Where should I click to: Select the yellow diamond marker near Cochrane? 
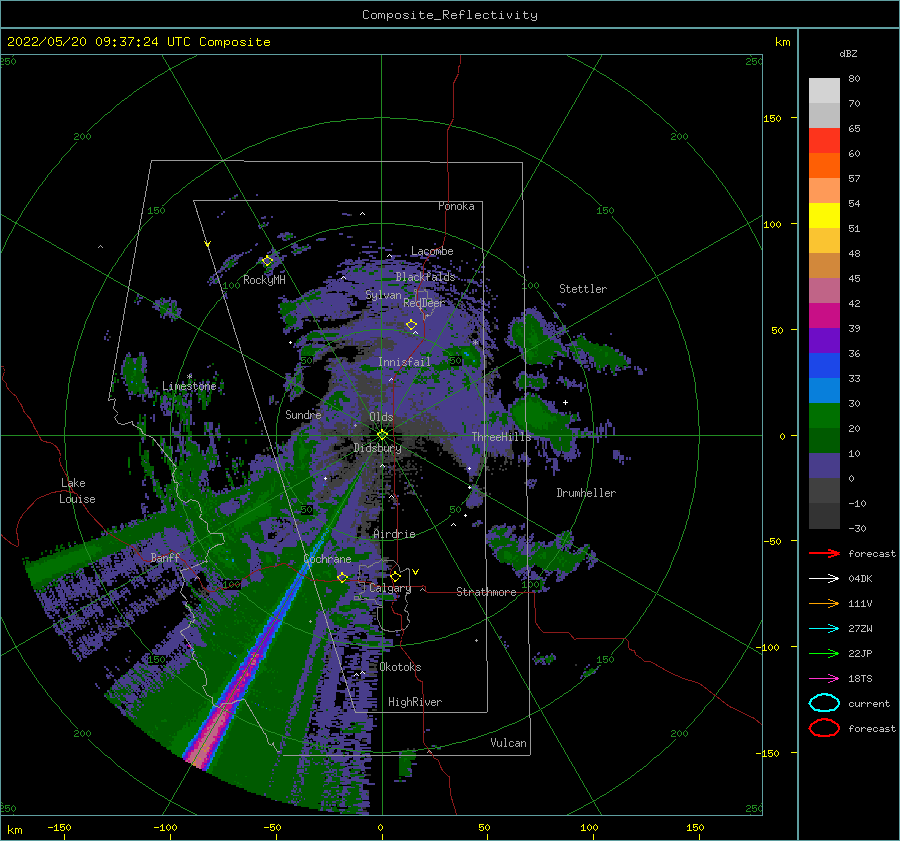[x=342, y=577]
